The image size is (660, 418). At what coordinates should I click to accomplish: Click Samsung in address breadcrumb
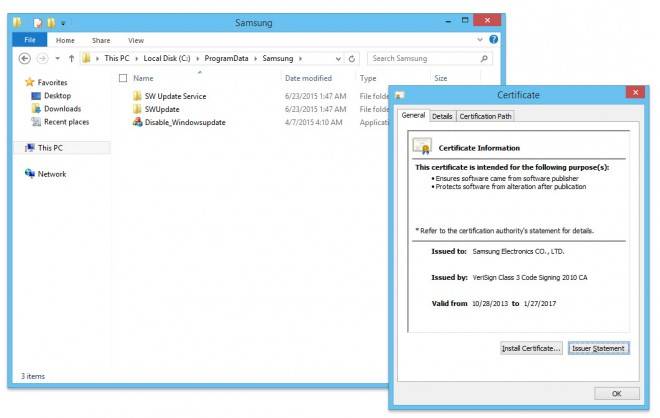tap(277, 58)
